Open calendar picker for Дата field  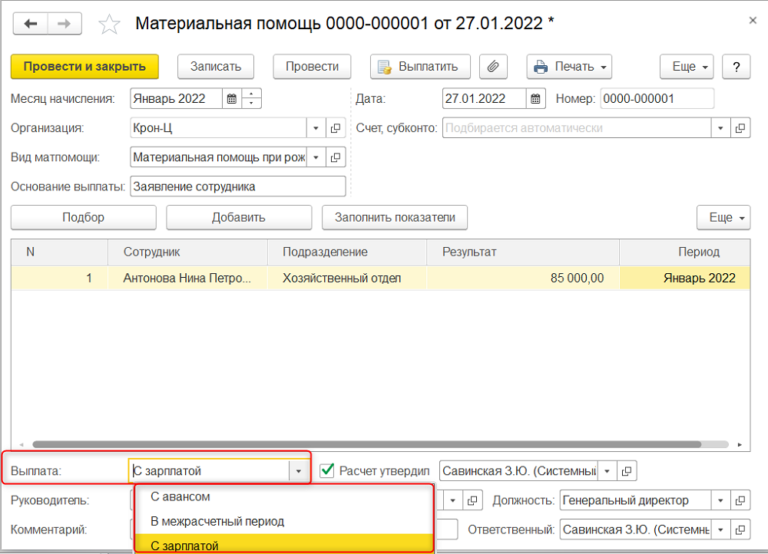tap(537, 98)
